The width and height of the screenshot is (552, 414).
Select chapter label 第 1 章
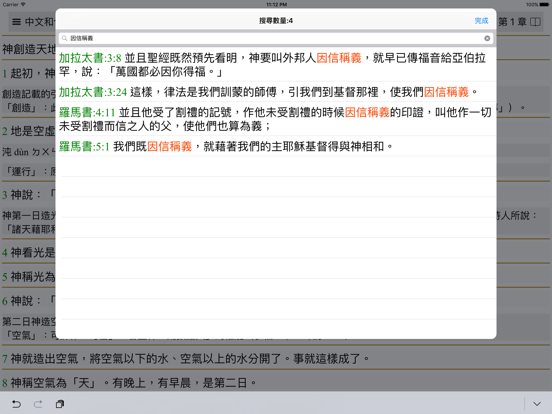tap(512, 22)
